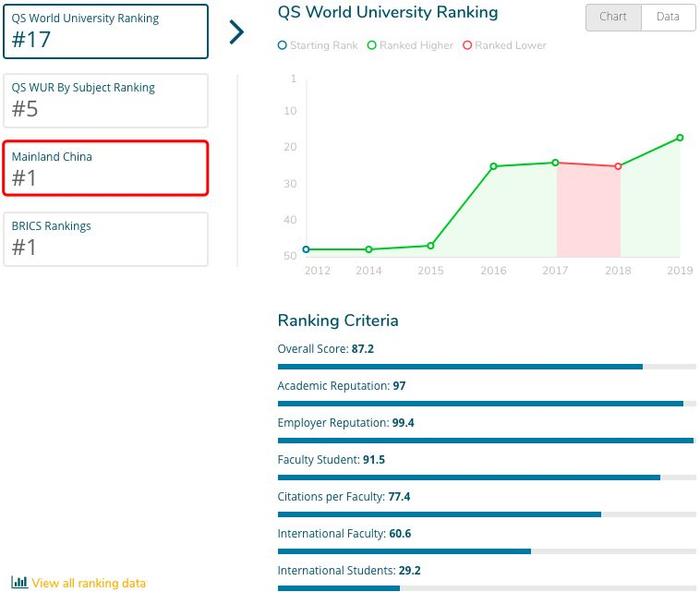Image resolution: width=700 pixels, height=593 pixels.
Task: Click the International Faculty progress bar
Action: point(487,551)
